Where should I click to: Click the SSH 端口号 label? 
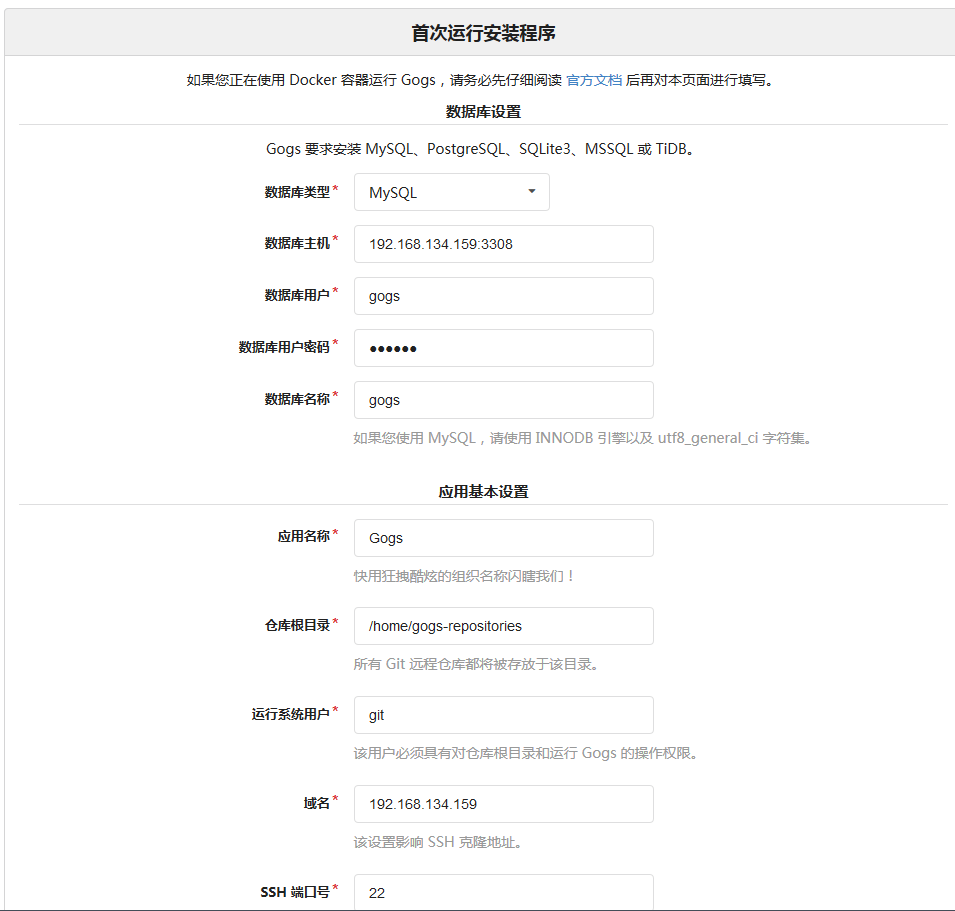(295, 892)
